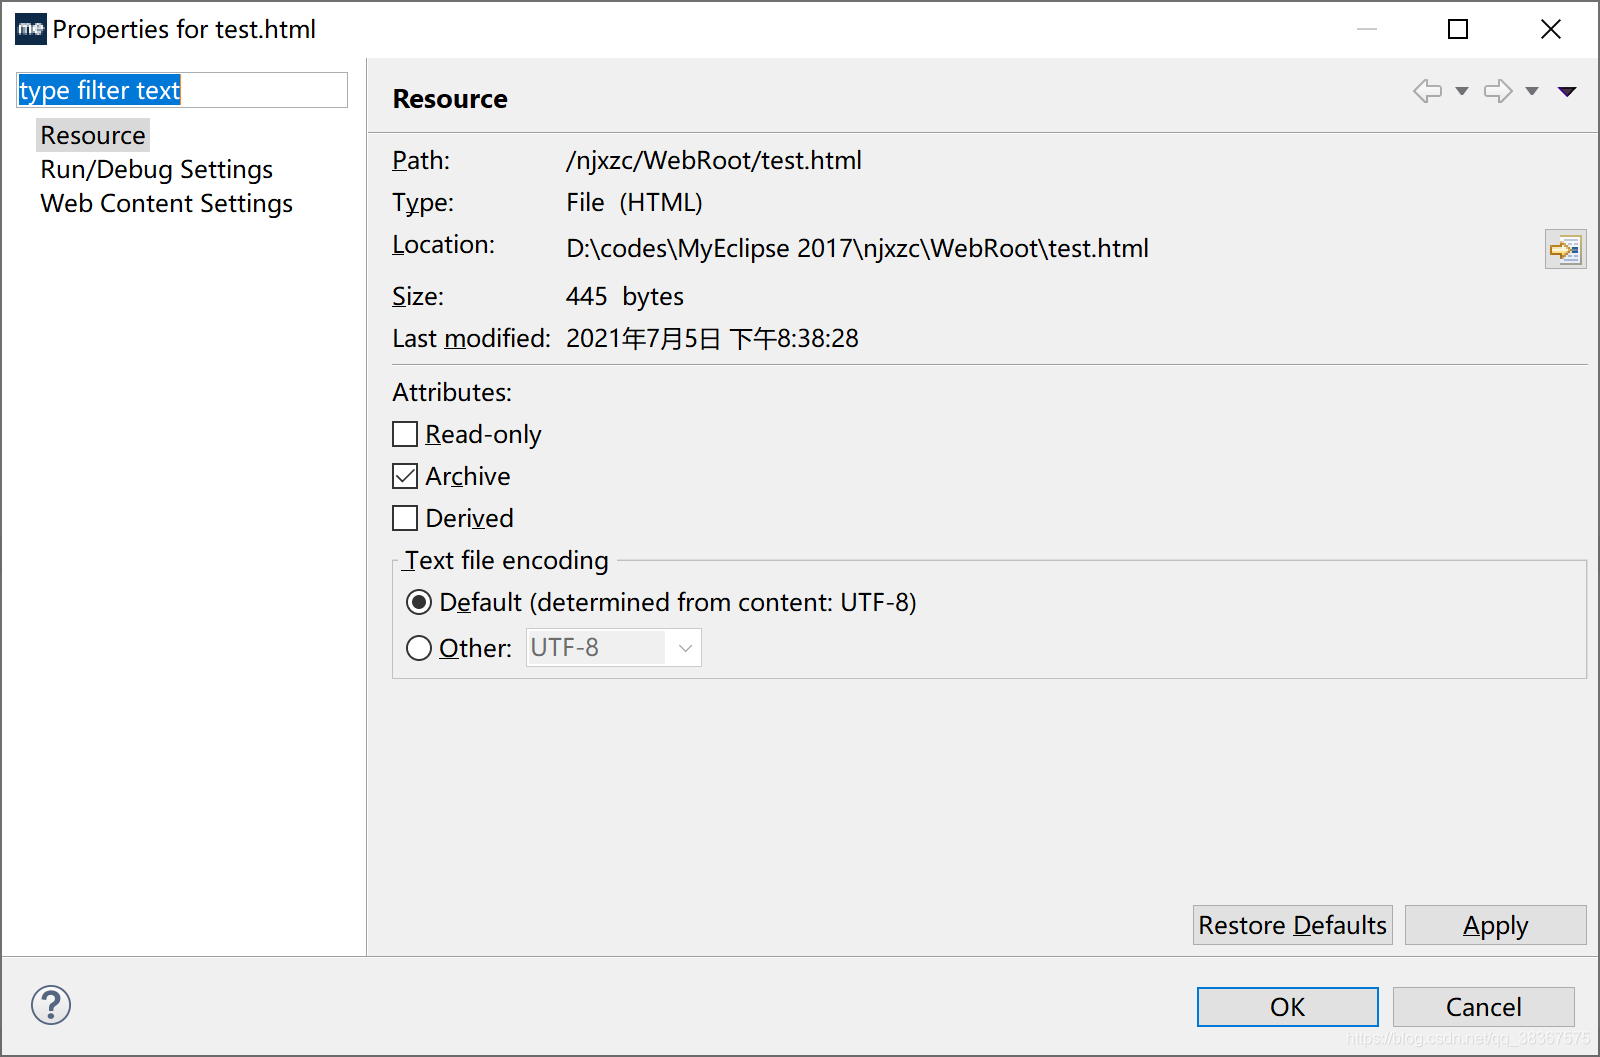Screen dimensions: 1600x1057
Task: Uncheck the Archive checkbox
Action: pos(405,476)
